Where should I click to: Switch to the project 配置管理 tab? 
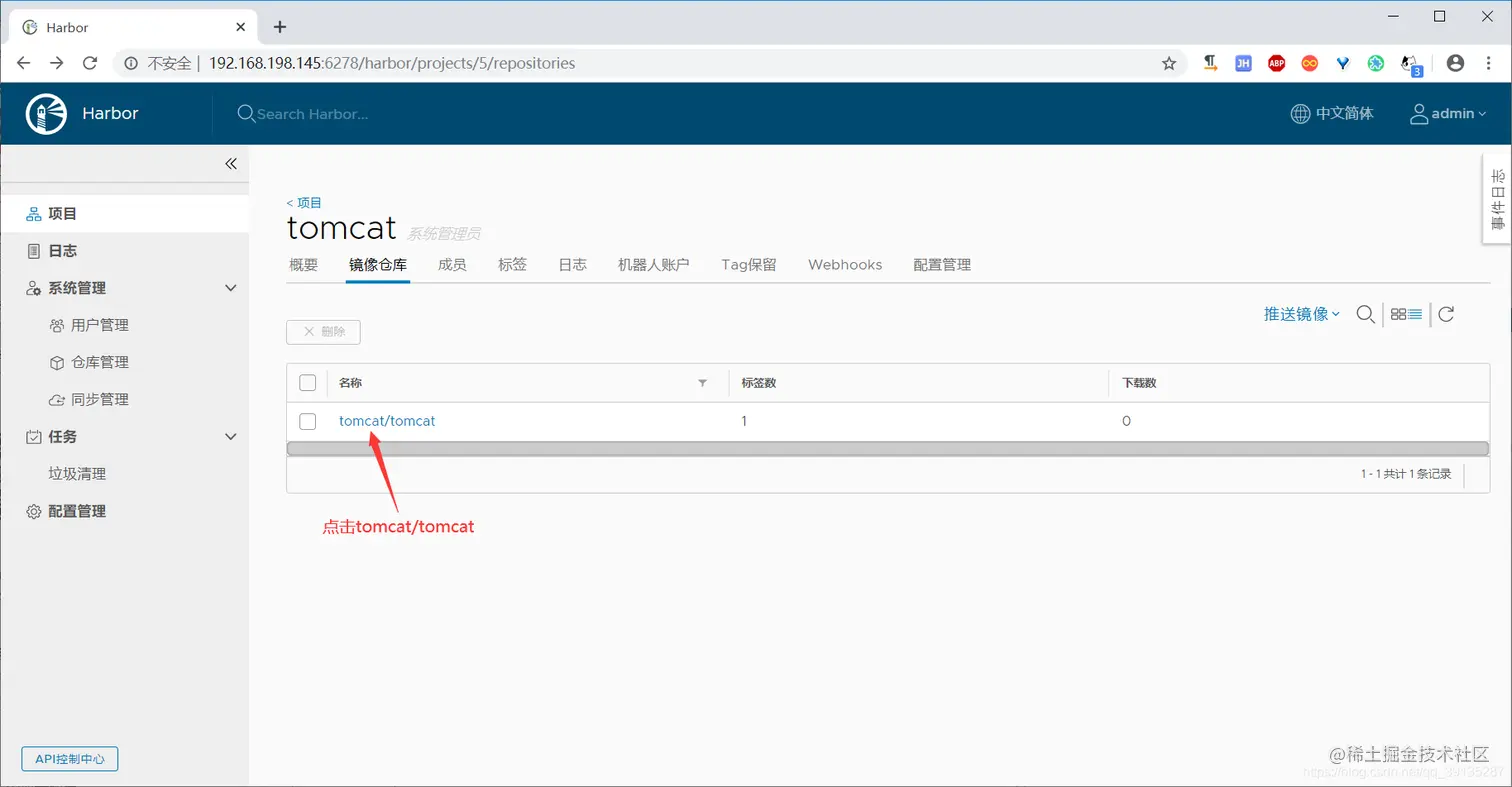942,265
